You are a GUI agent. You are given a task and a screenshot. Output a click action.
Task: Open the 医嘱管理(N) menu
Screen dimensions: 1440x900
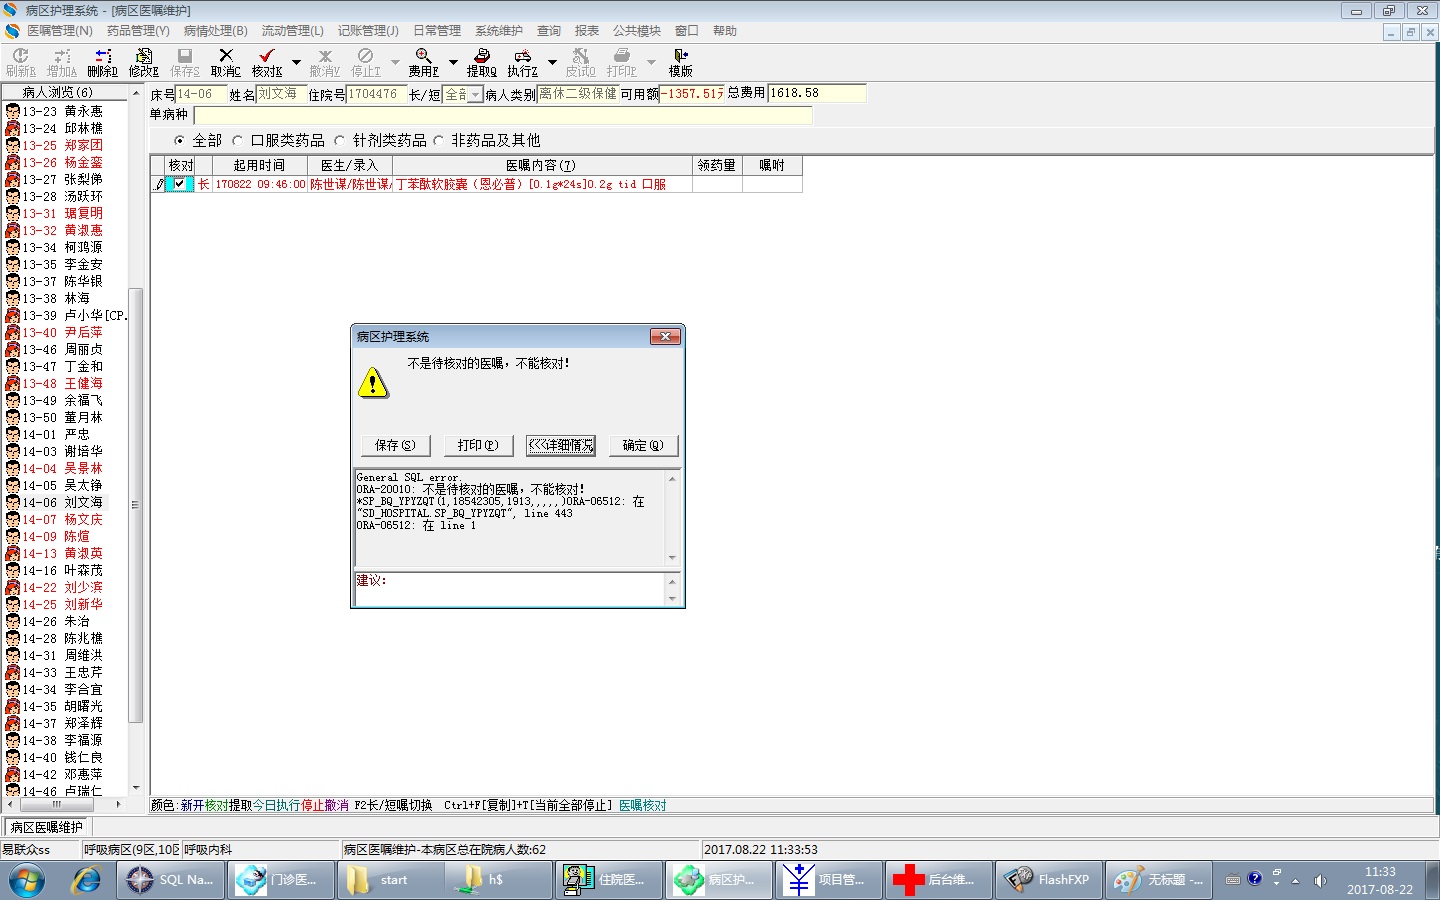pos(59,31)
